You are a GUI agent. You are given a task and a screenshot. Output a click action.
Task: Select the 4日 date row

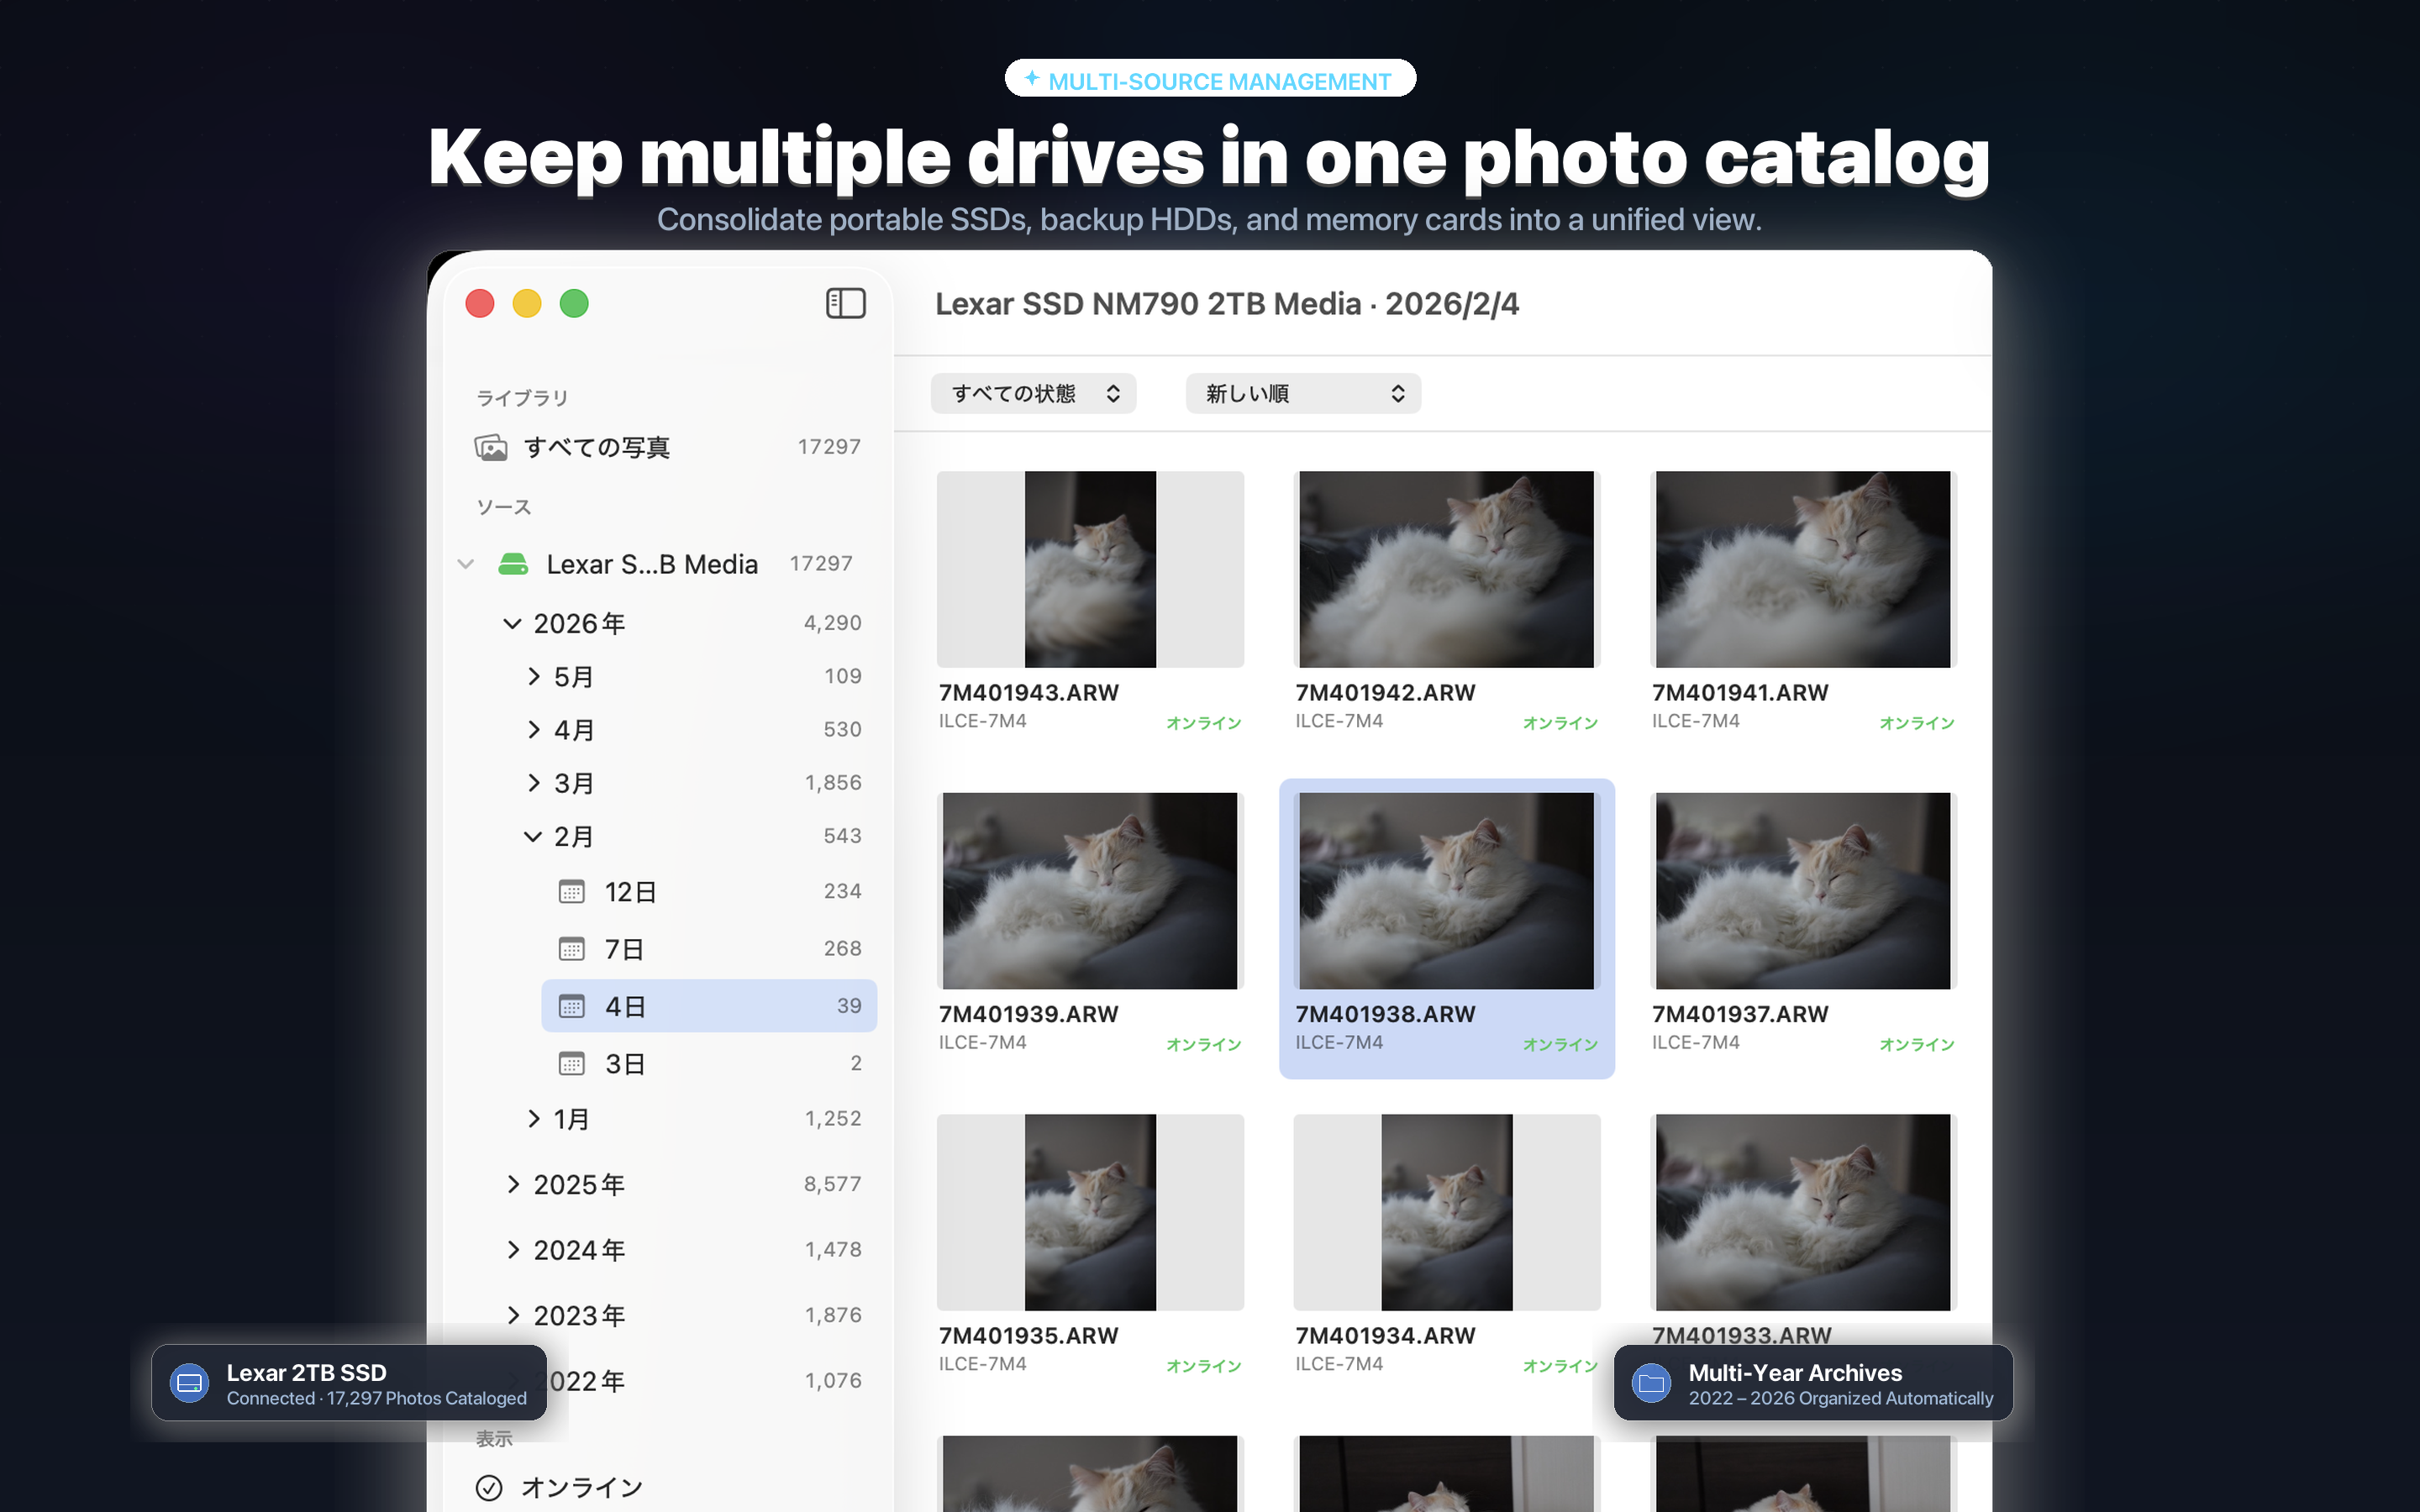[x=709, y=1006]
